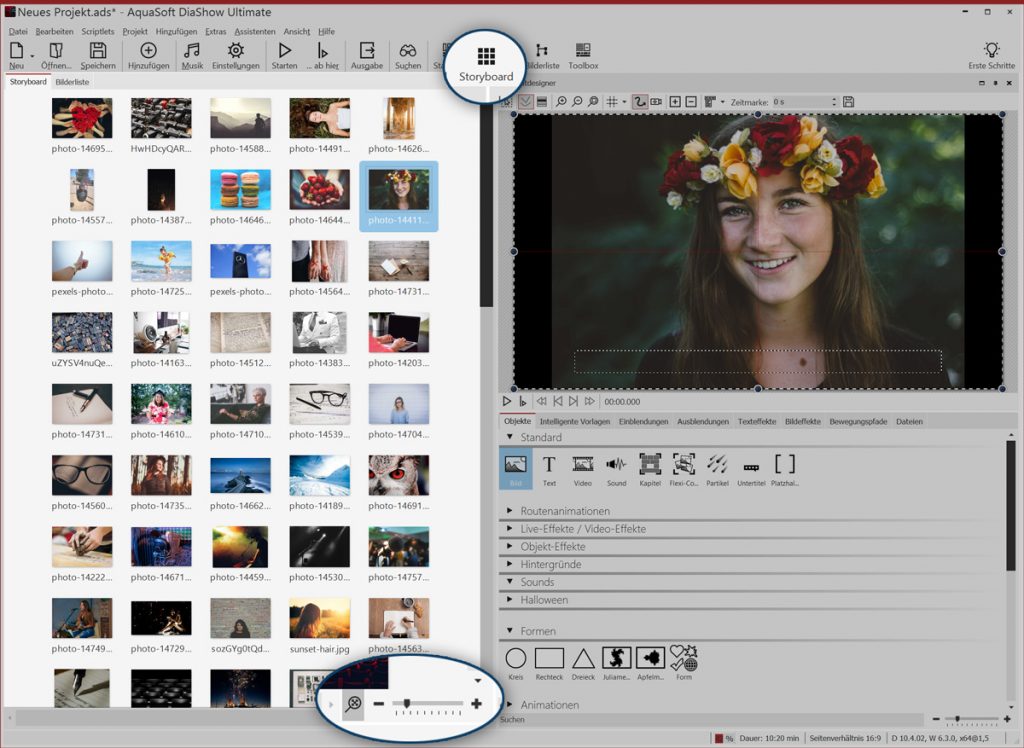Click Erste Schritte button
This screenshot has width=1024, height=748.
point(991,54)
